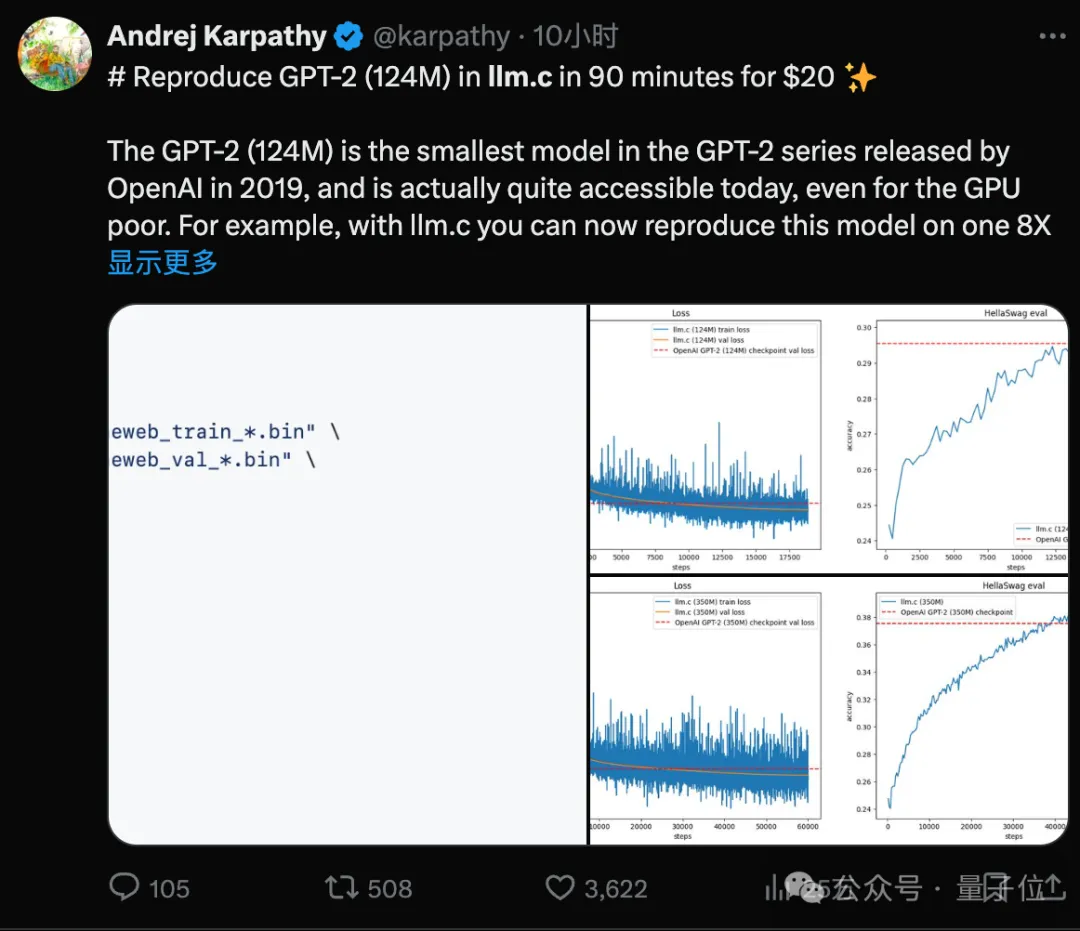
Task: Open Andrej Karpathy's profile name
Action: point(218,36)
